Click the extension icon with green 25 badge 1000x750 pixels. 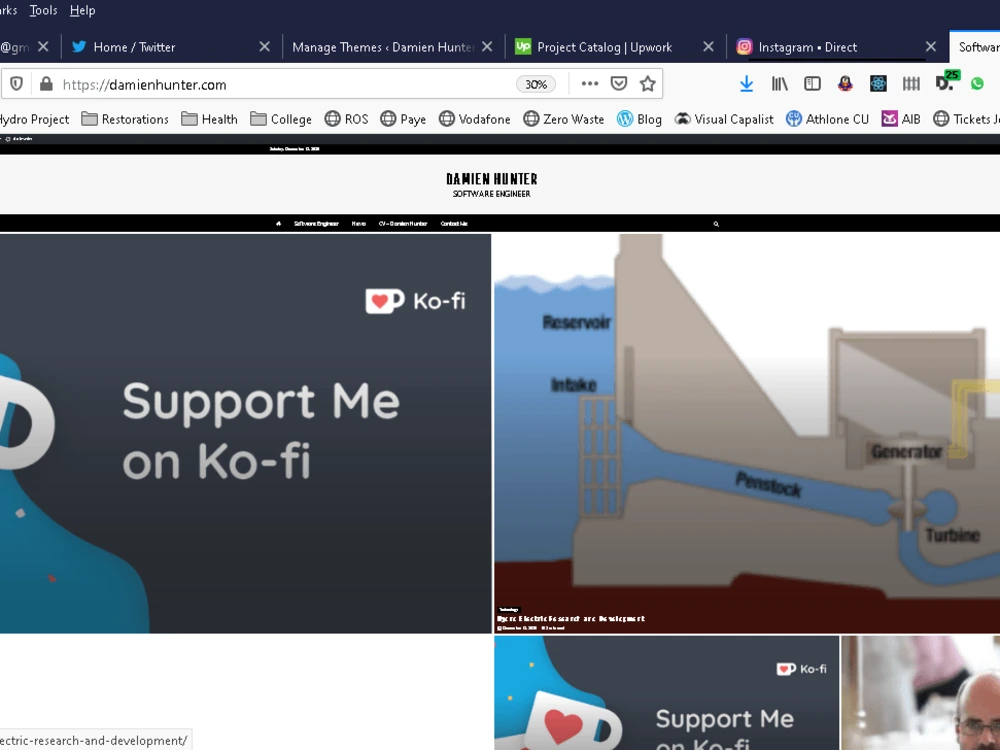click(x=945, y=82)
